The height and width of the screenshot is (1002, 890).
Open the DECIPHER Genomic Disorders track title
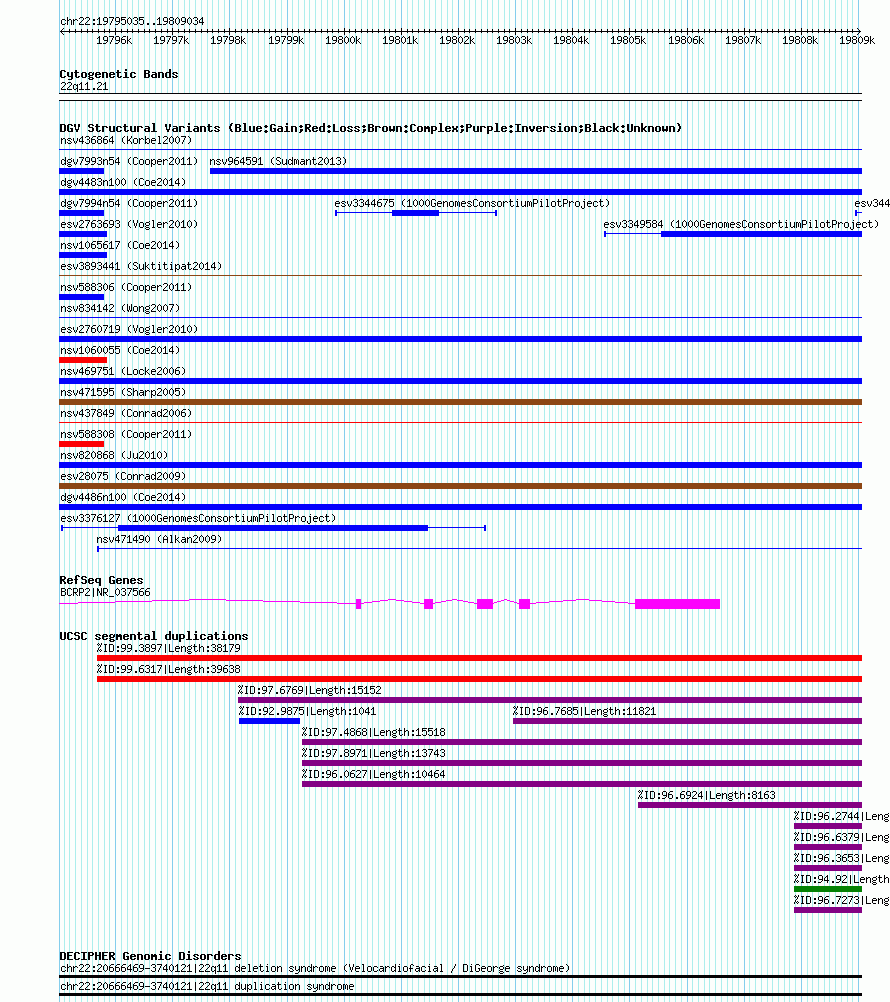tap(150, 957)
